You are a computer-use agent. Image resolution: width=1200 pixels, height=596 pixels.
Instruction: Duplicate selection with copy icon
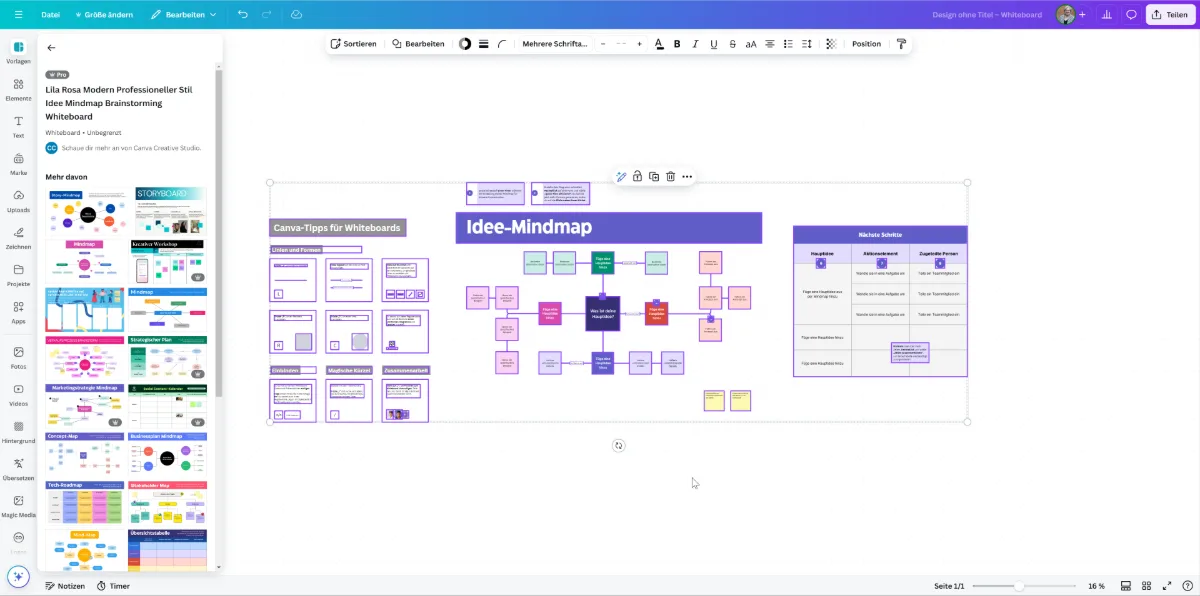coord(654,177)
